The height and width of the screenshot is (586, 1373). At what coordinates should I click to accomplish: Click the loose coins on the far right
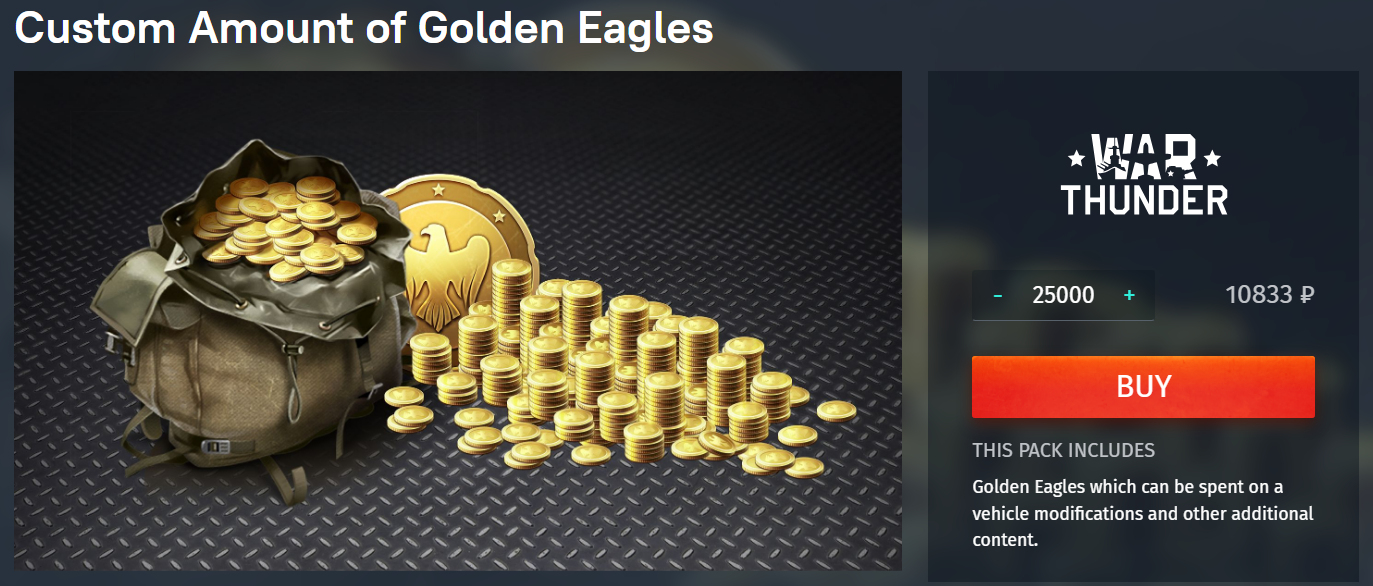coord(836,411)
